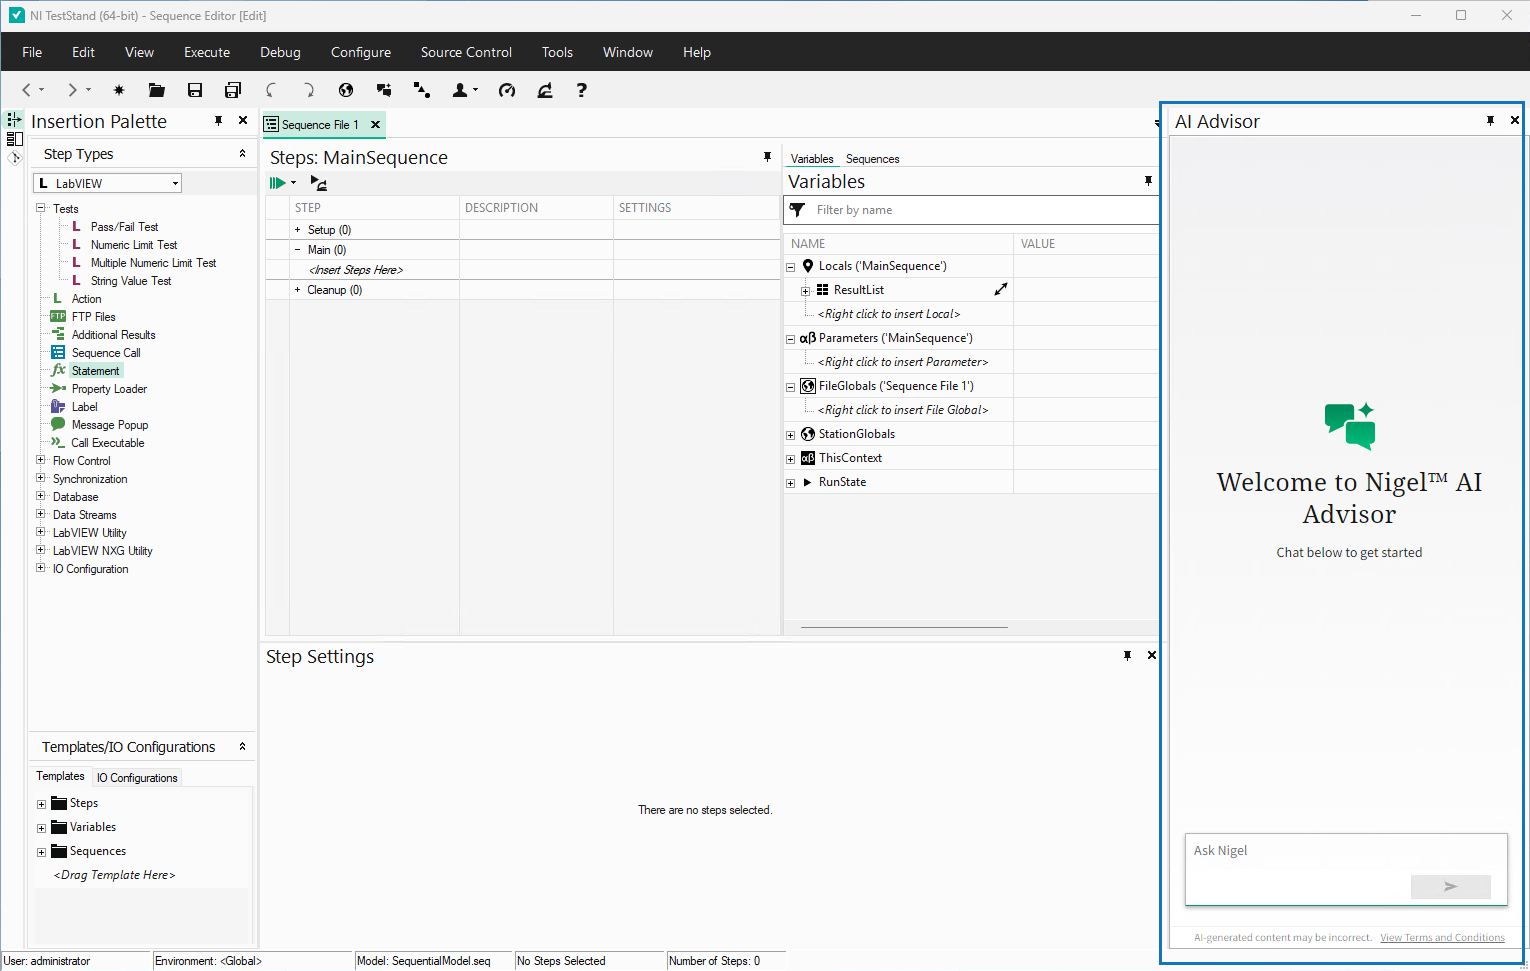
Task: Switch to the IO Configurations tab
Action: click(x=137, y=777)
